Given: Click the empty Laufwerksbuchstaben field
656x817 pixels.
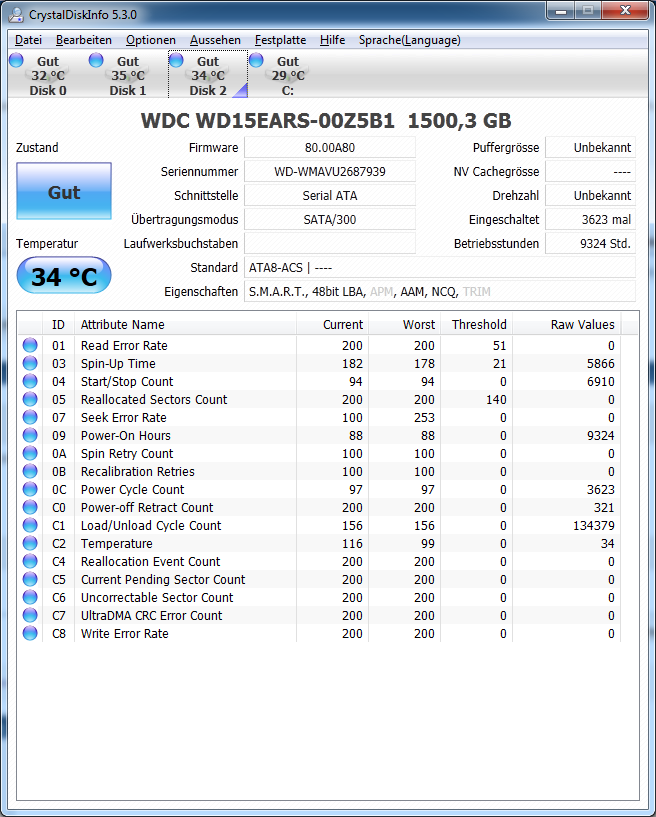Looking at the screenshot, I should (330, 243).
